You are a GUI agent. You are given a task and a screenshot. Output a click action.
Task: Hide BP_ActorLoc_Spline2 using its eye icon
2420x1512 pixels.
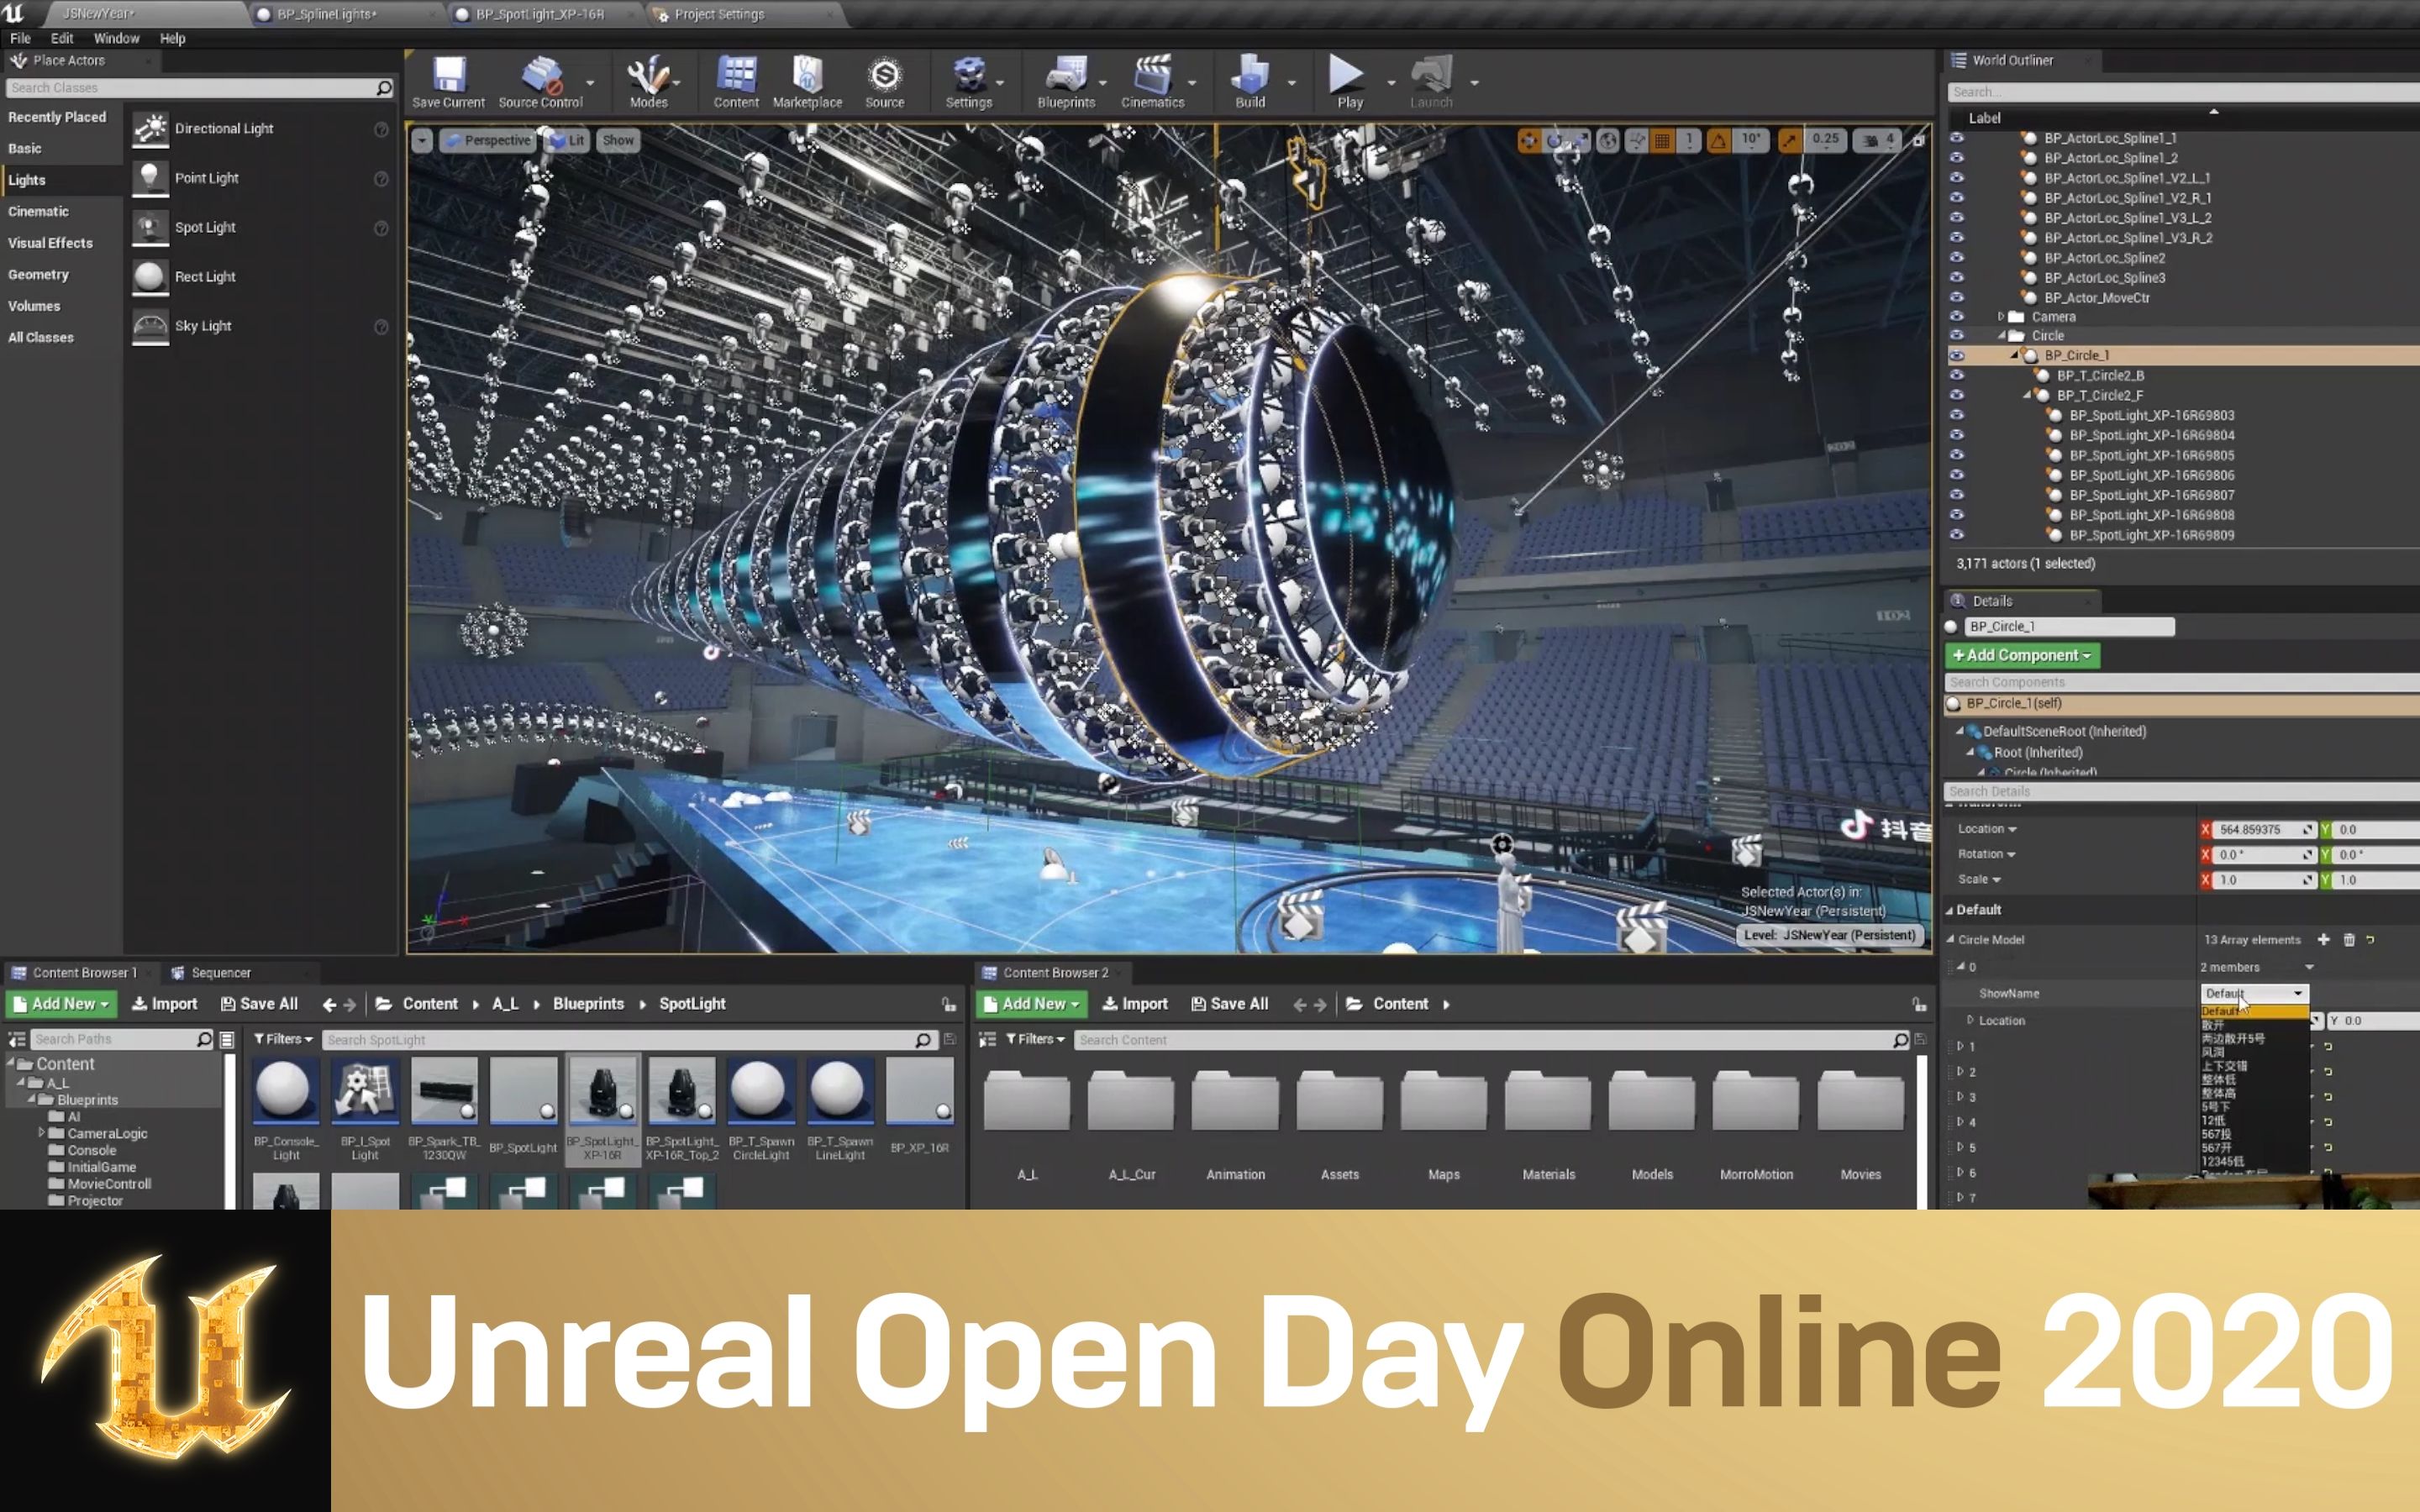(1957, 257)
